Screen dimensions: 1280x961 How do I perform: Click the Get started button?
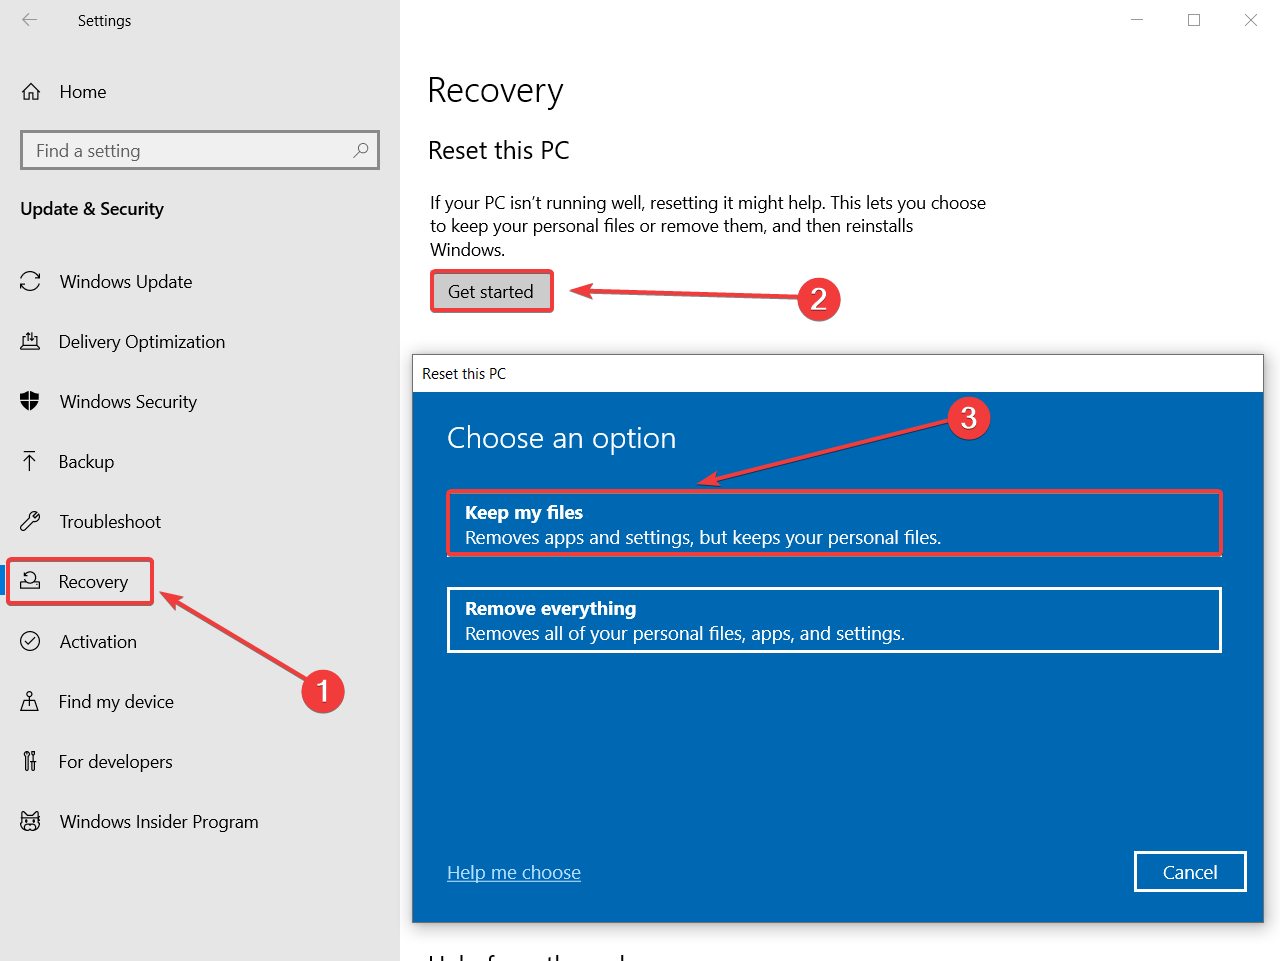pos(491,292)
